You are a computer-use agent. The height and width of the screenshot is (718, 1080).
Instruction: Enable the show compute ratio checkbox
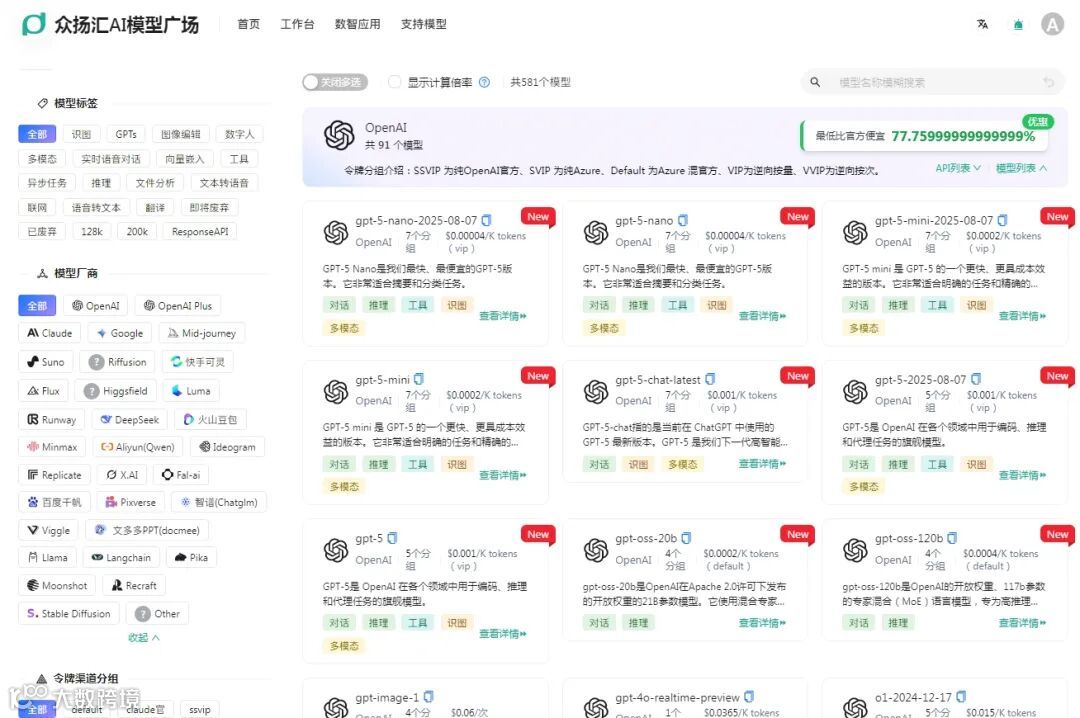[x=394, y=82]
